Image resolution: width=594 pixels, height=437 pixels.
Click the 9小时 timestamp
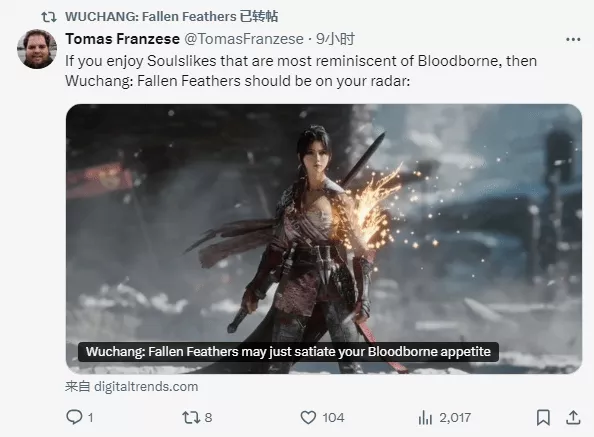point(336,39)
